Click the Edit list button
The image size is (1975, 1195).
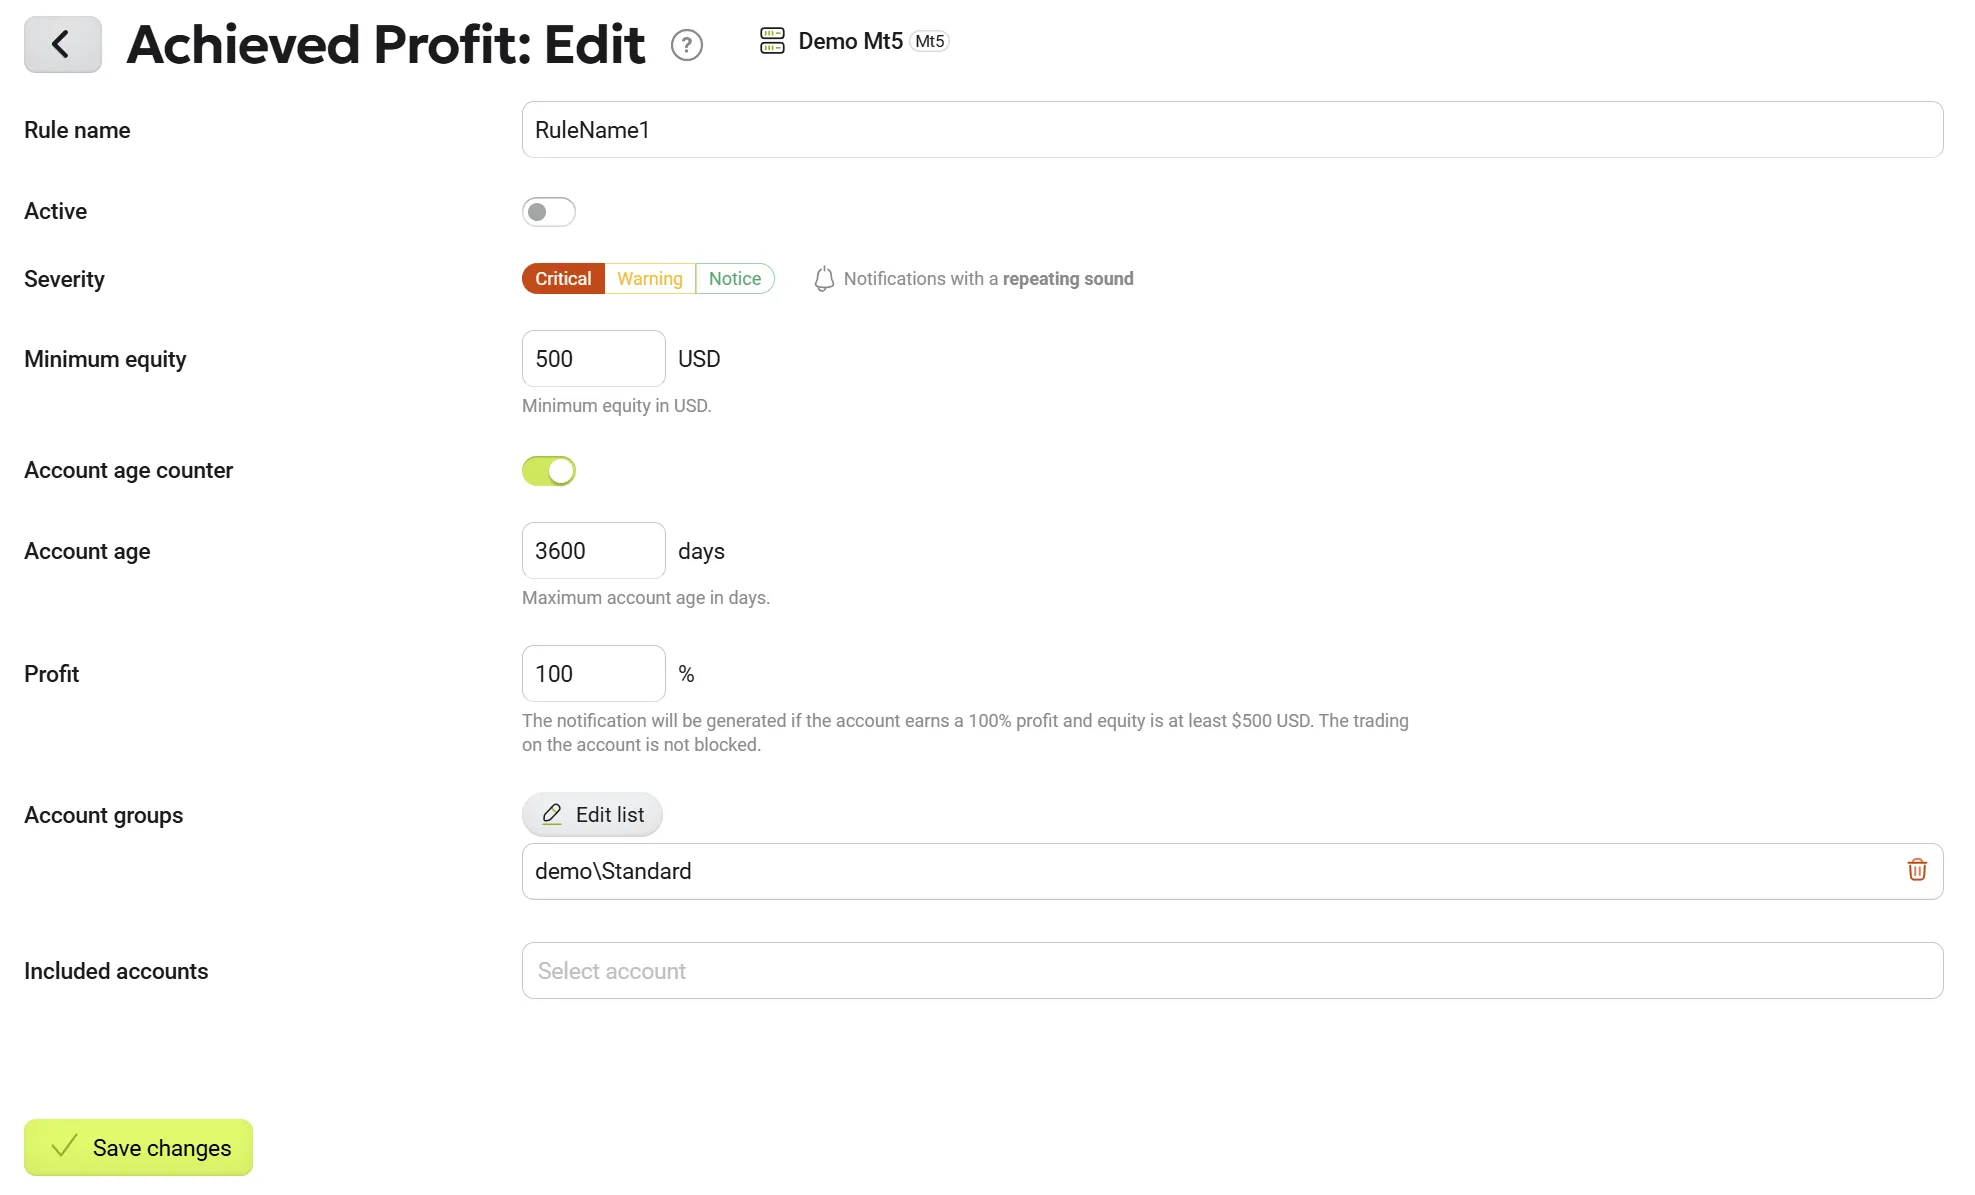coord(592,815)
